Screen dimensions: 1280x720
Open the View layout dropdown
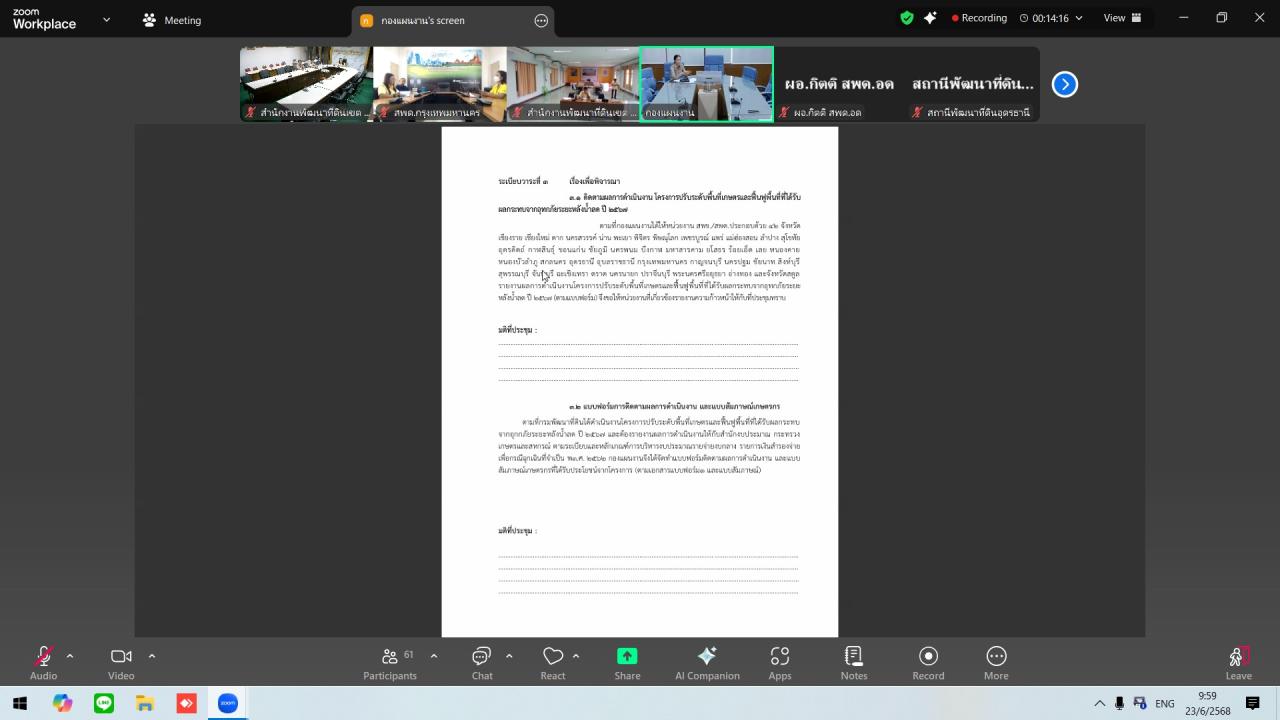[1121, 18]
